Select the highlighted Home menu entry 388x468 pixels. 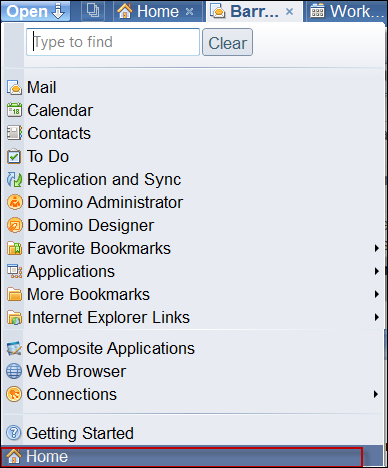182,457
